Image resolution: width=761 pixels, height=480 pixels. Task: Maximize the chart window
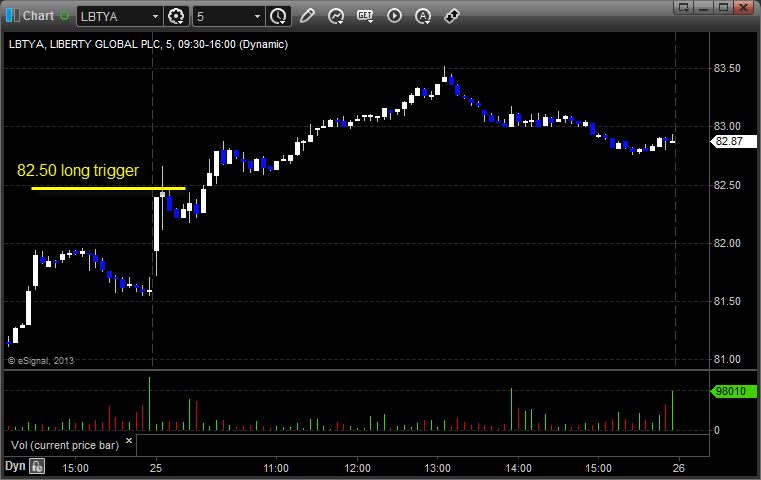click(723, 7)
